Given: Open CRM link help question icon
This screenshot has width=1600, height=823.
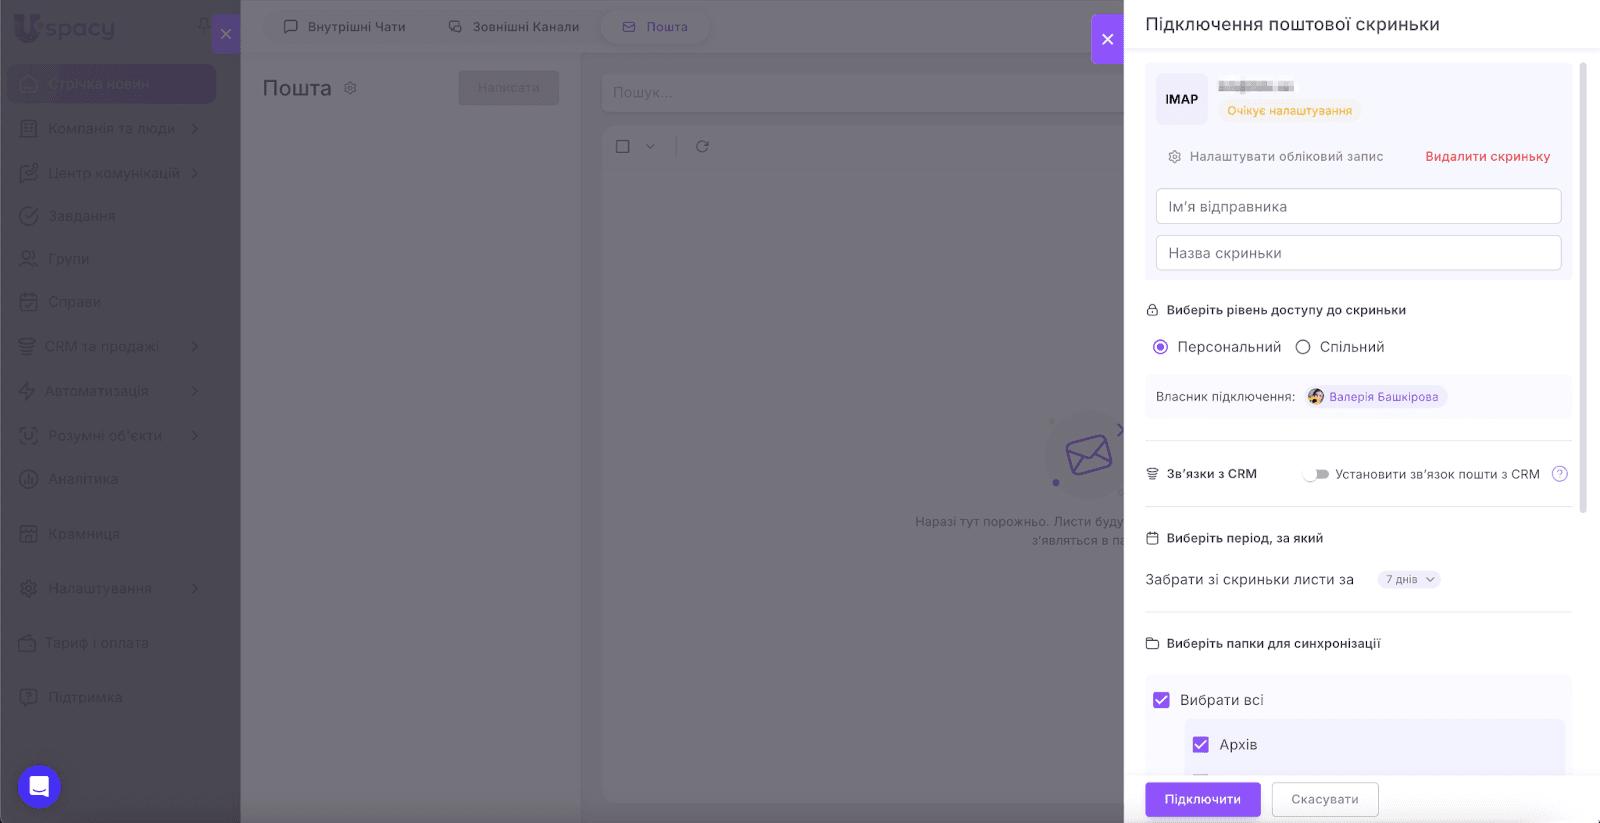Looking at the screenshot, I should (1559, 474).
